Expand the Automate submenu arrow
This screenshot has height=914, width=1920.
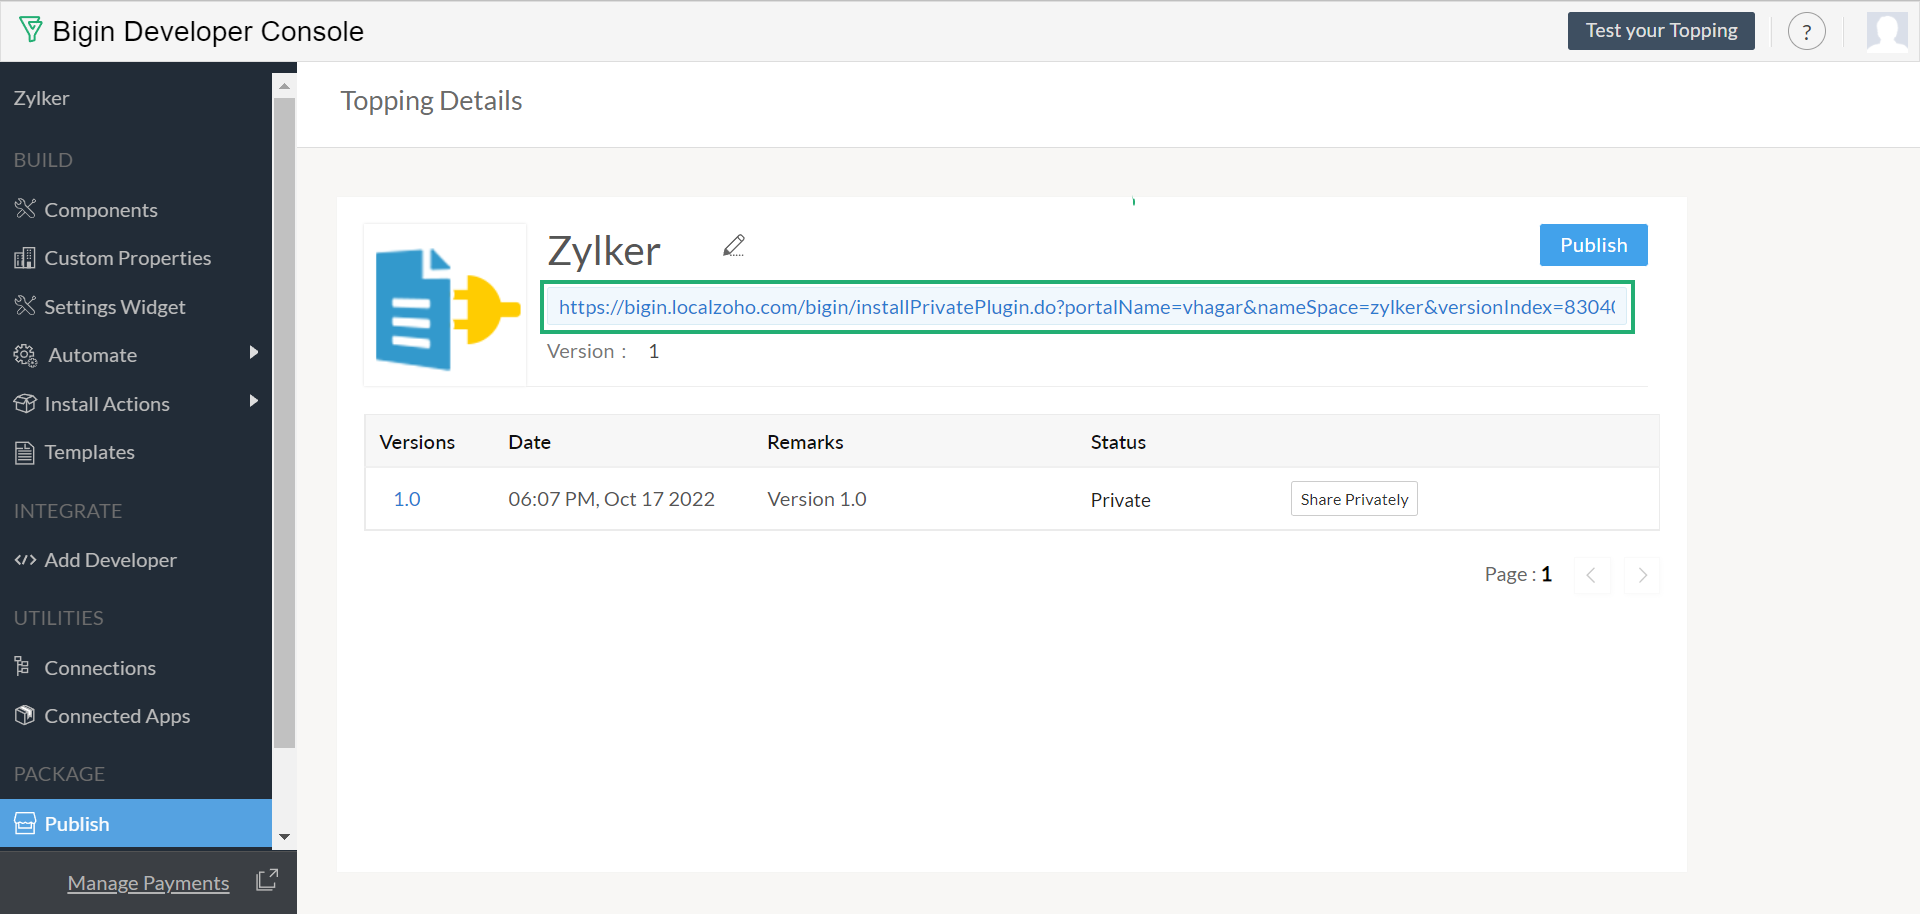(254, 352)
